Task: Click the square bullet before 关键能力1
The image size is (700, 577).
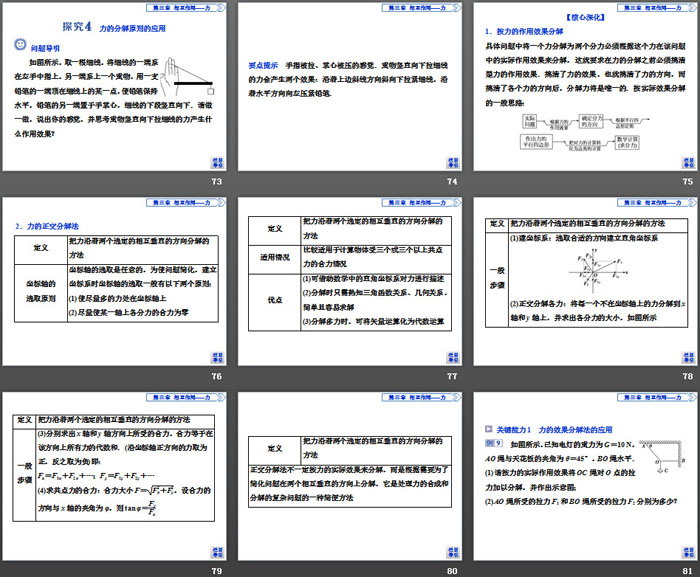Action: [x=488, y=429]
